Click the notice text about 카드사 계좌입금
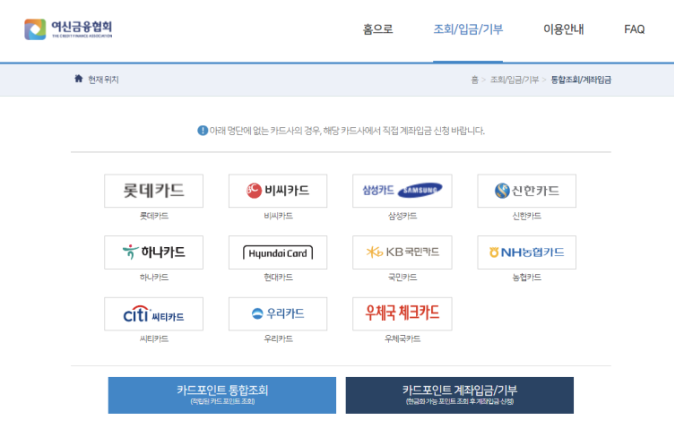The width and height of the screenshot is (674, 429). click(347, 130)
